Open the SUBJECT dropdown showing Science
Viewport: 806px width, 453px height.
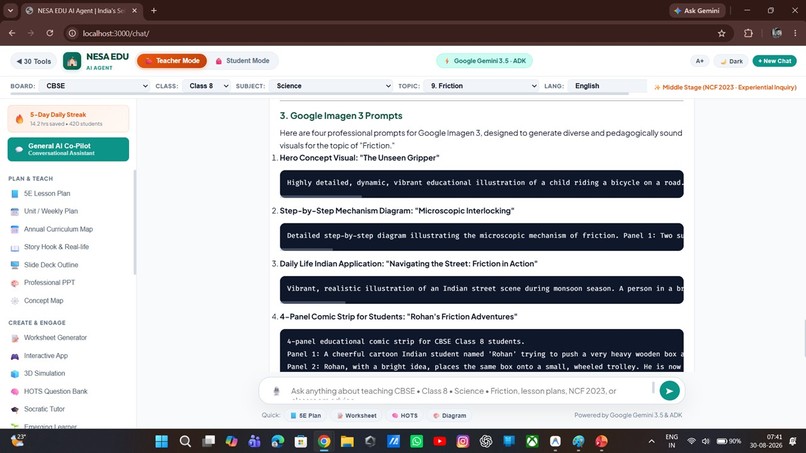(332, 86)
